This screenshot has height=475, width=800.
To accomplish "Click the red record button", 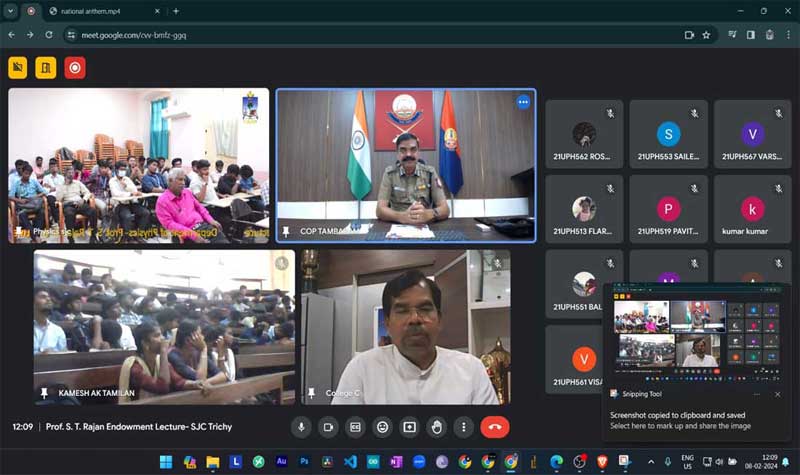I will [75, 67].
